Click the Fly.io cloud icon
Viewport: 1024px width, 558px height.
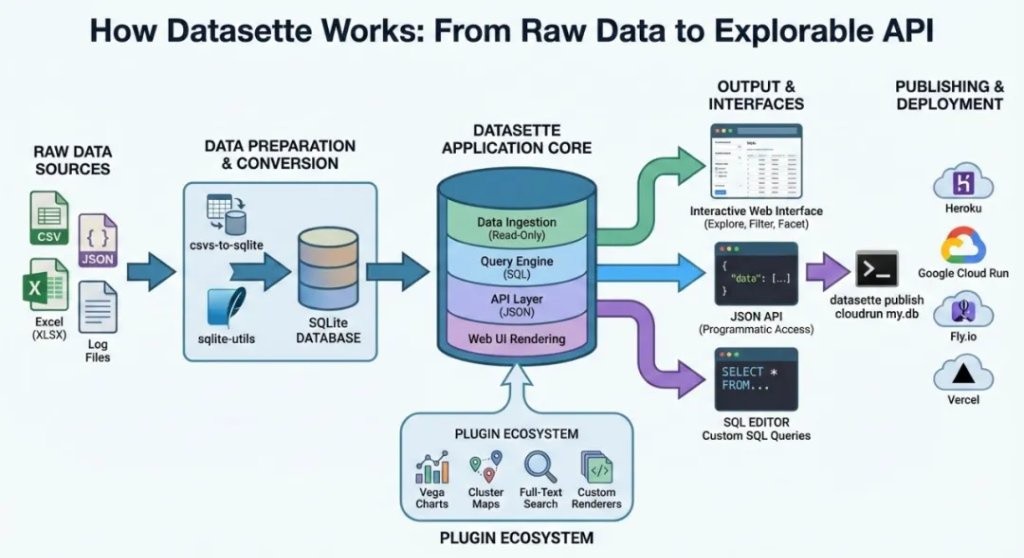click(963, 310)
